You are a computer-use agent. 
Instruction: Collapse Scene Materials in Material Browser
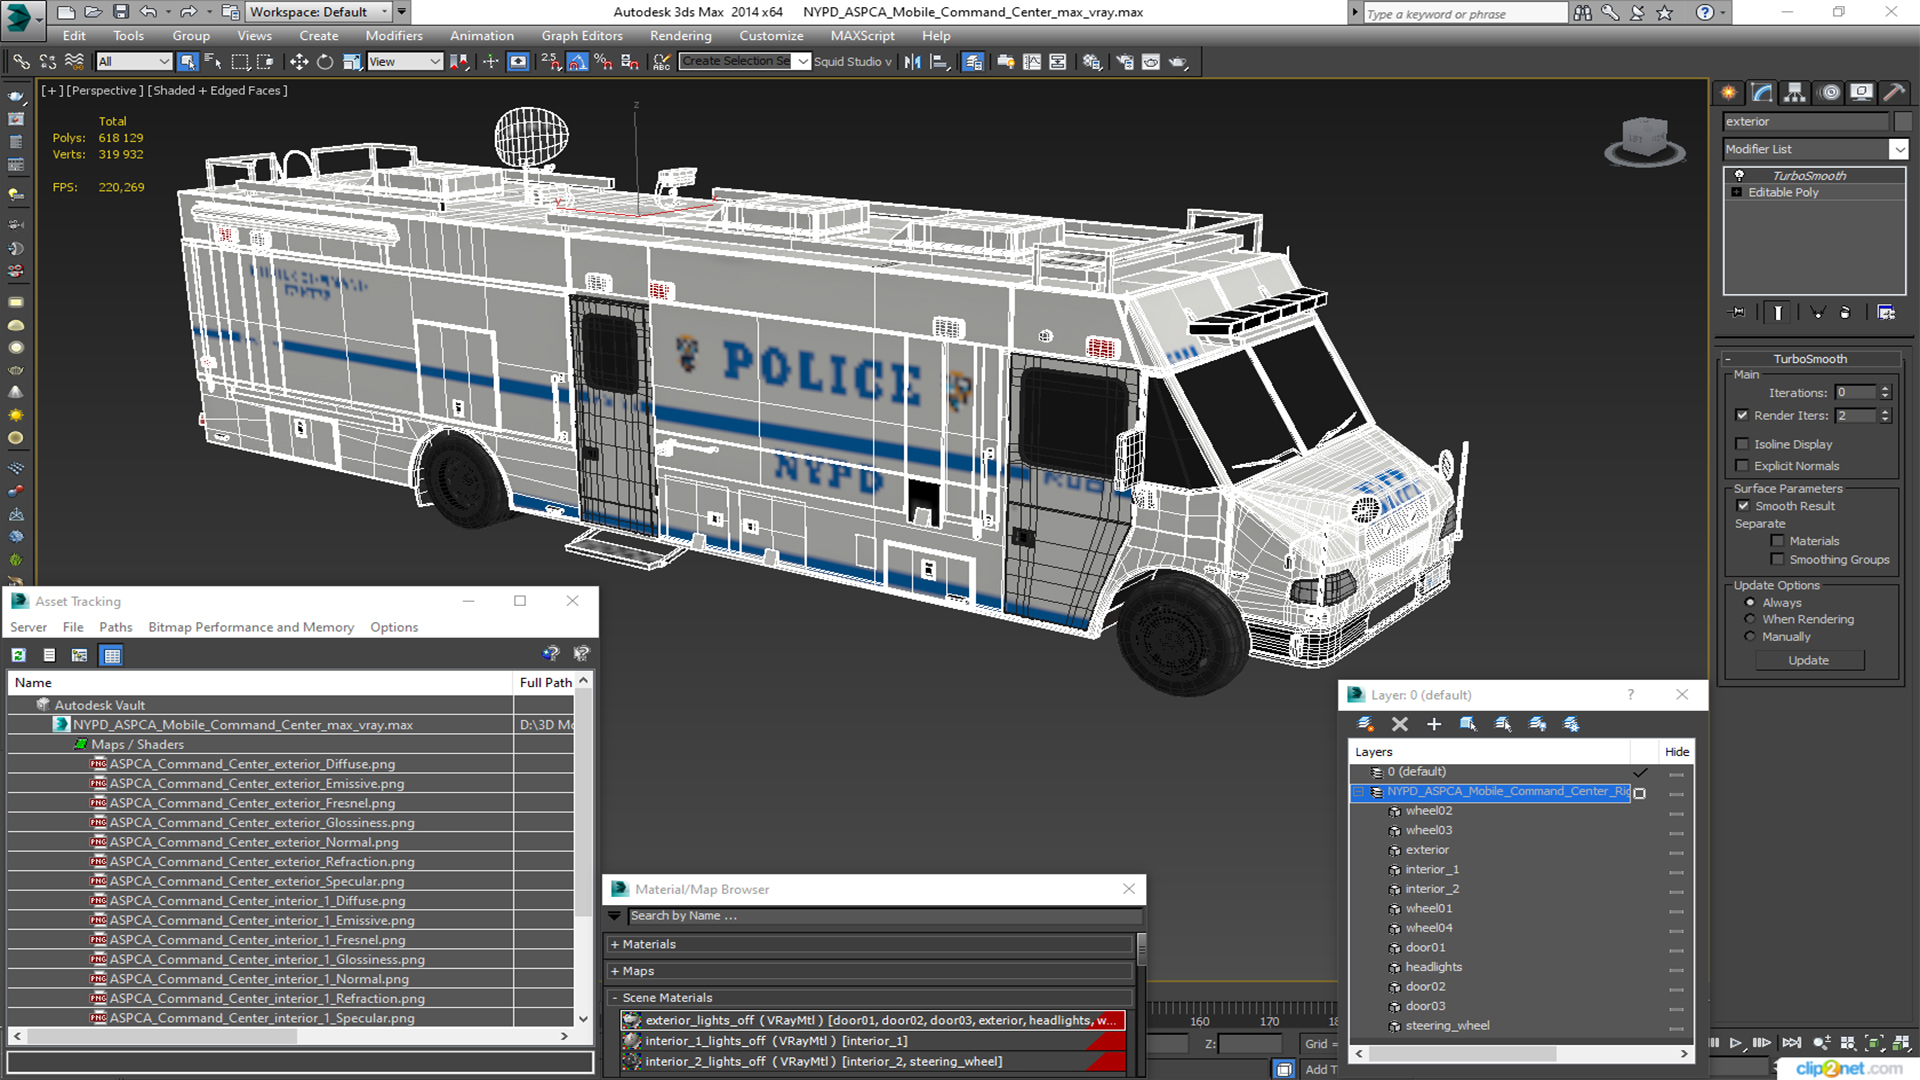[x=615, y=998]
